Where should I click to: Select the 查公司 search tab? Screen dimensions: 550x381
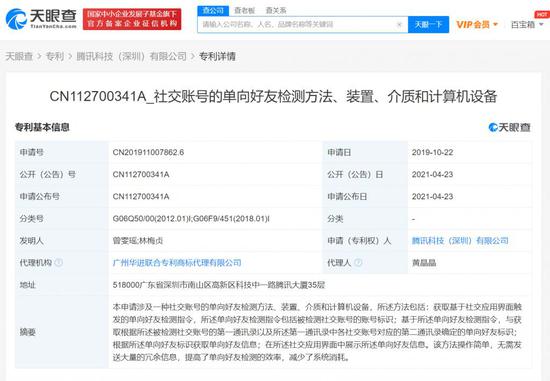point(213,11)
